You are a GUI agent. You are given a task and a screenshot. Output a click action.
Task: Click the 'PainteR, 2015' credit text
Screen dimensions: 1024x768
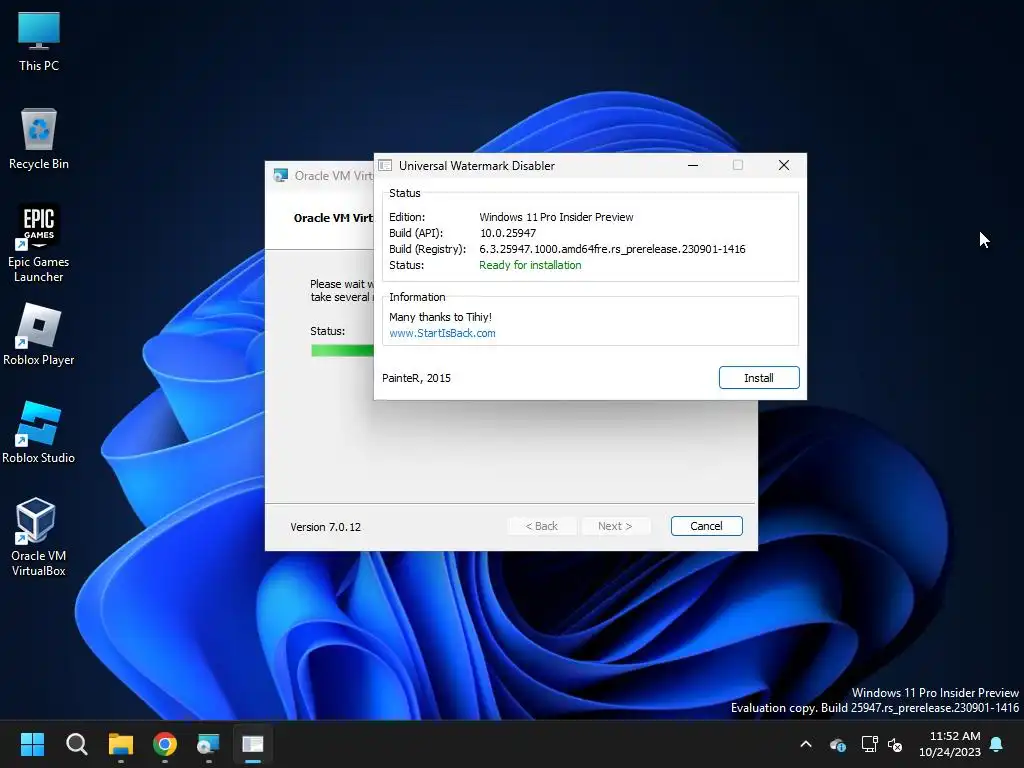click(x=416, y=378)
